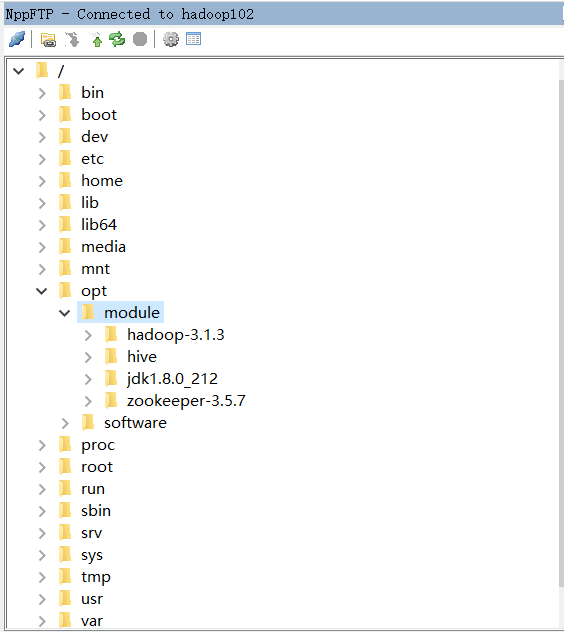Viewport: 564px width, 632px height.
Task: Select the mnt folder name
Action: click(95, 269)
